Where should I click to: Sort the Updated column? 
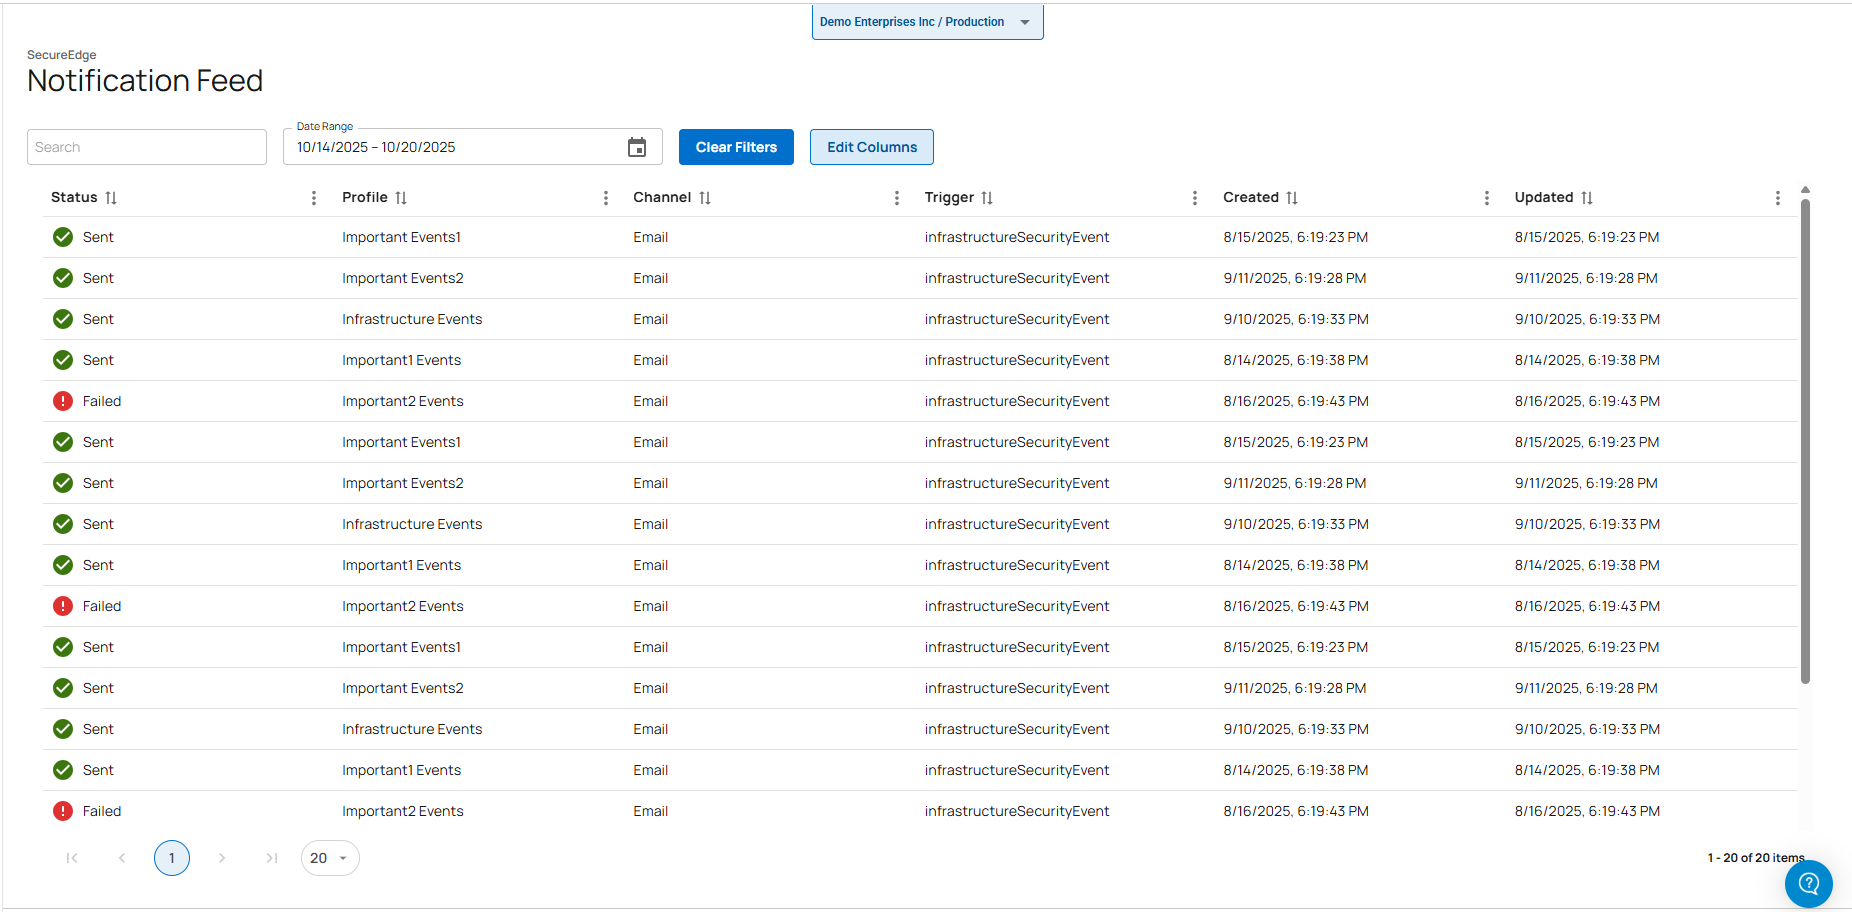1588,197
